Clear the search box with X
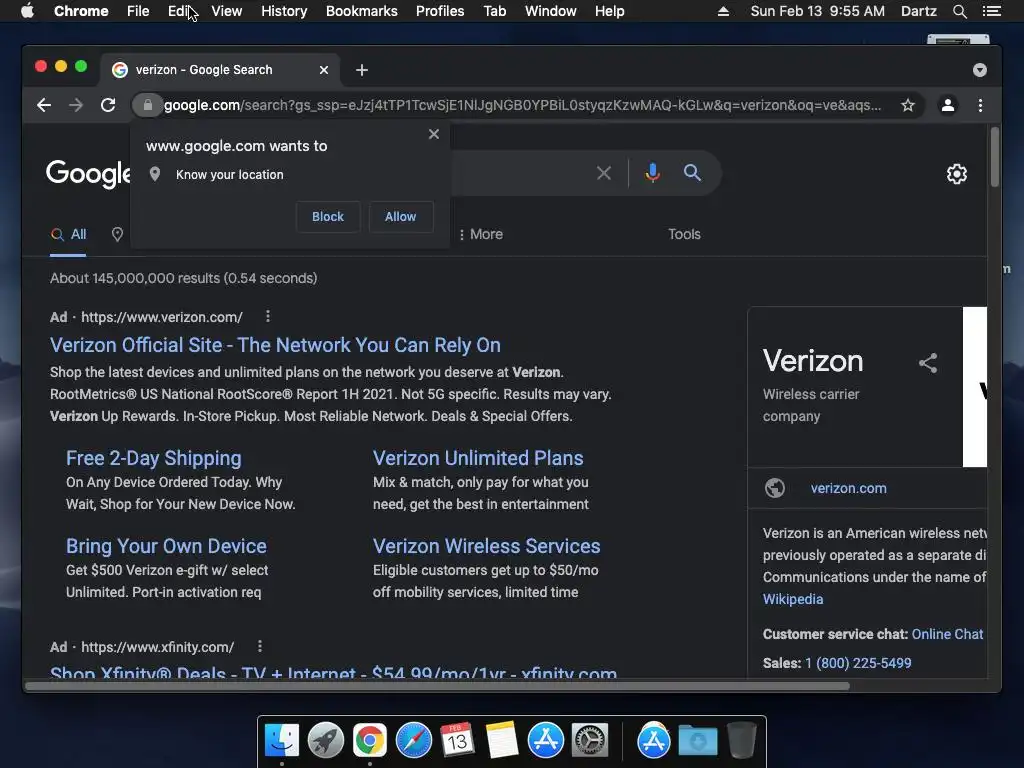The width and height of the screenshot is (1024, 768). point(604,173)
